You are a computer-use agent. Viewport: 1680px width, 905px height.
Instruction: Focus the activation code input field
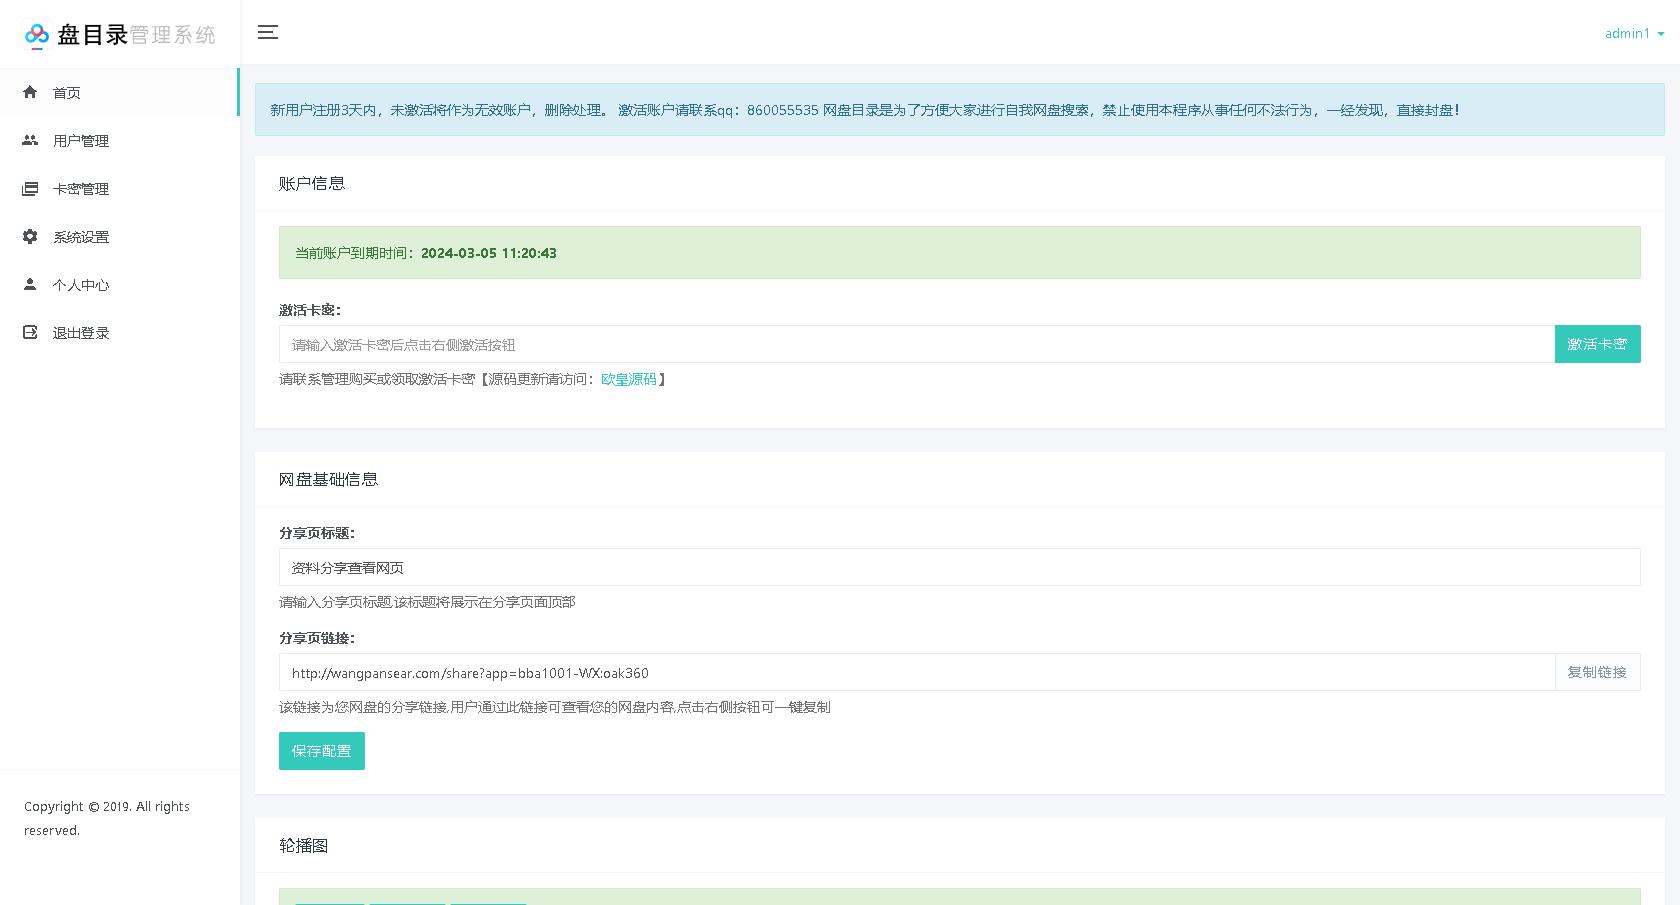[900, 343]
